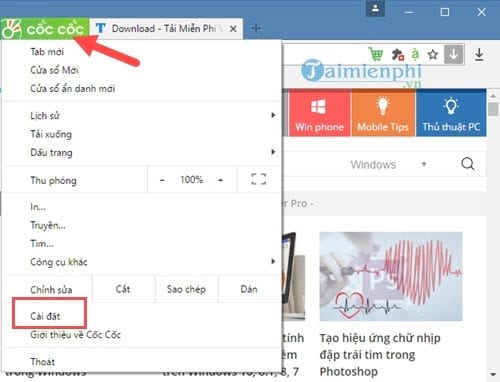
Task: Open the extensions puzzle icon
Action: pos(397,54)
